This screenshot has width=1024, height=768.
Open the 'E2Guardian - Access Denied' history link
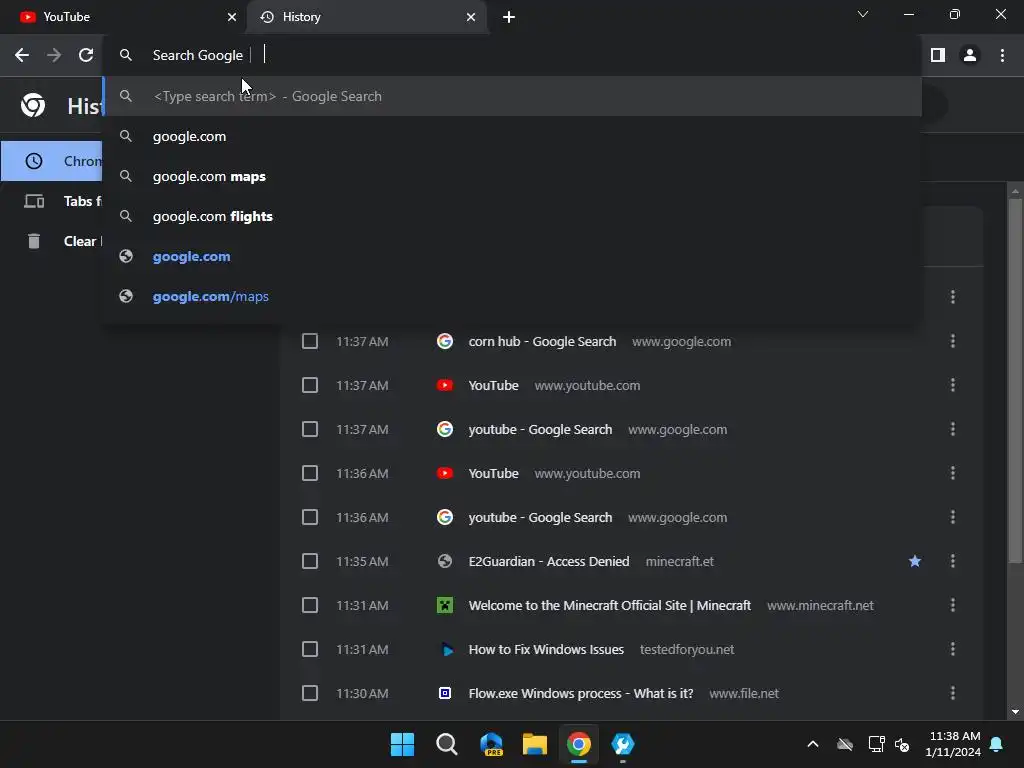pos(549,561)
